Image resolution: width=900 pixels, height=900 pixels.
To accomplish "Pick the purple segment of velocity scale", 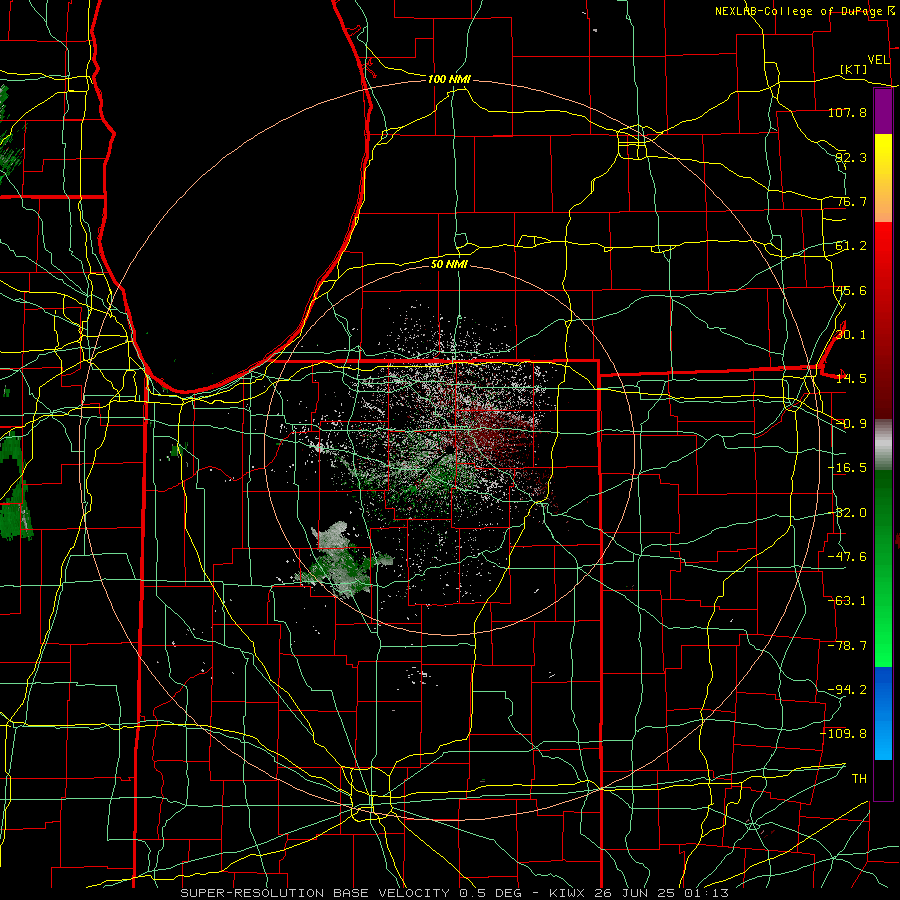I will 883,112.
